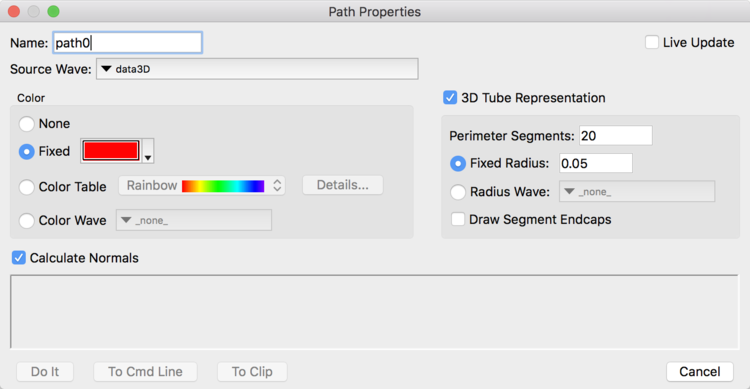Open the Rainbow color table popup
The height and width of the screenshot is (389, 750).
(x=202, y=186)
